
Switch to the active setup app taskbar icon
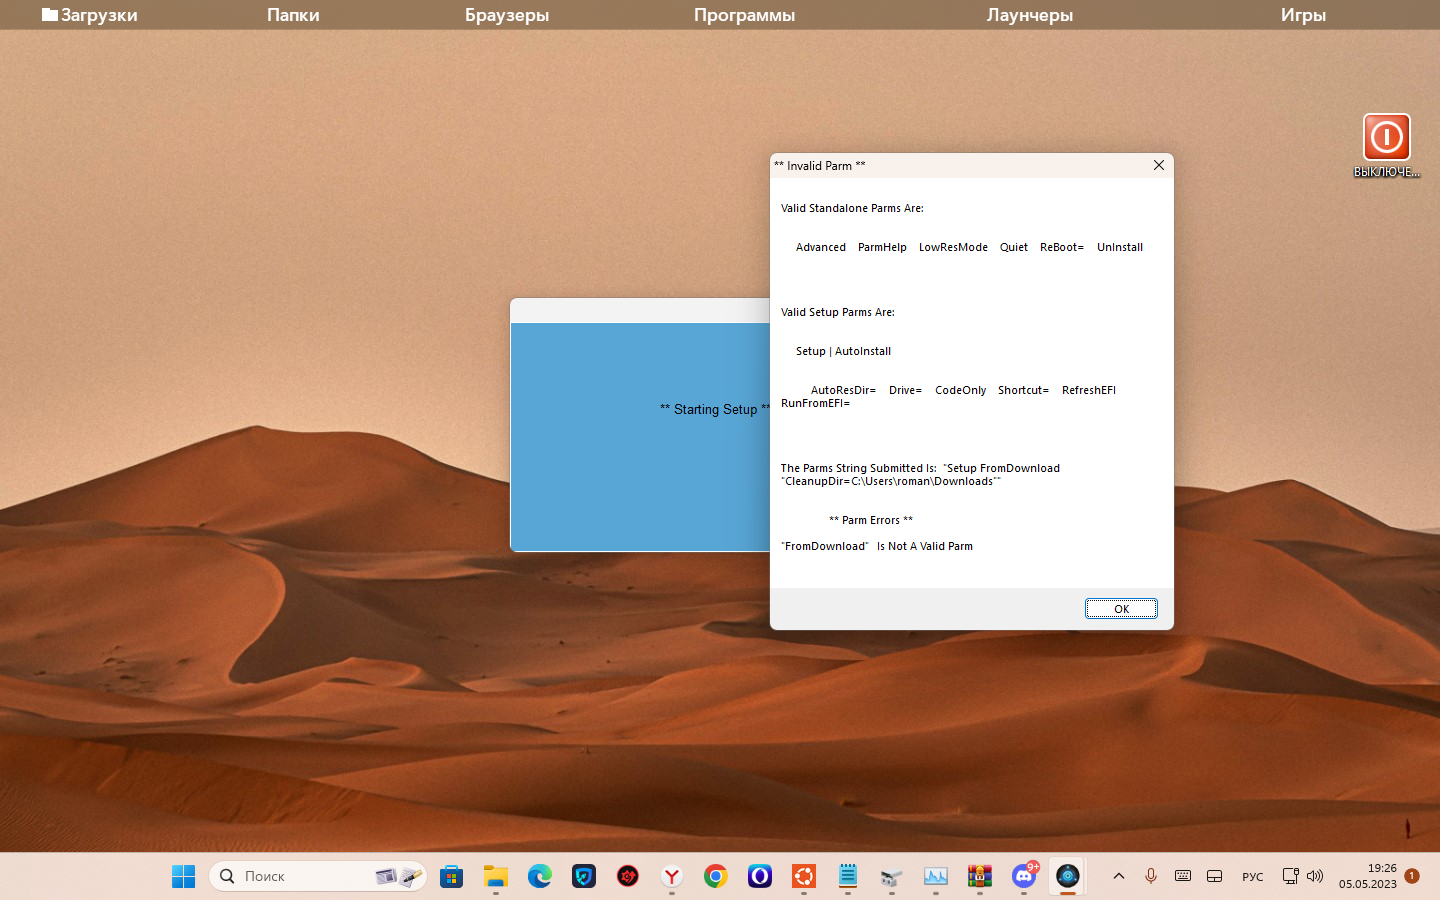click(1068, 876)
